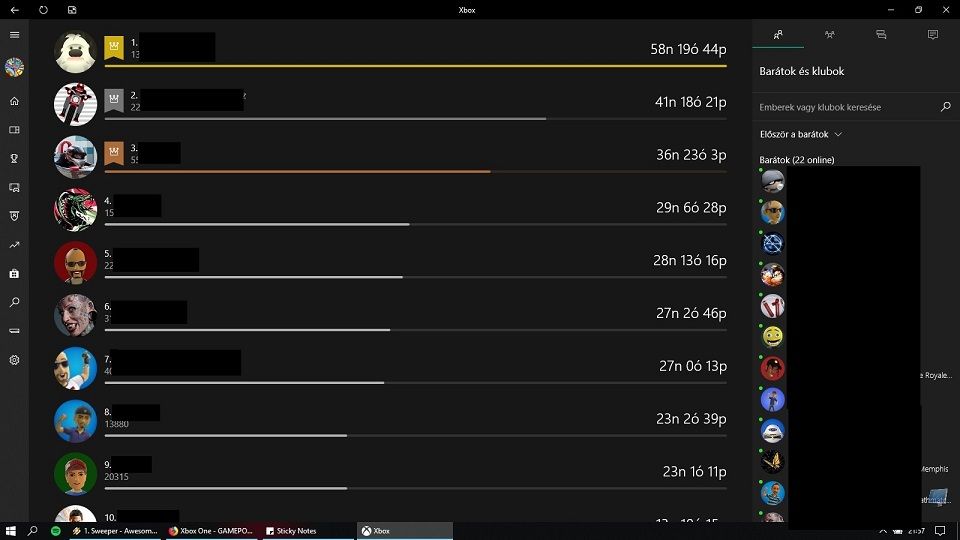
Task: Click the Search magnifier in the left sidebar
Action: 14,302
